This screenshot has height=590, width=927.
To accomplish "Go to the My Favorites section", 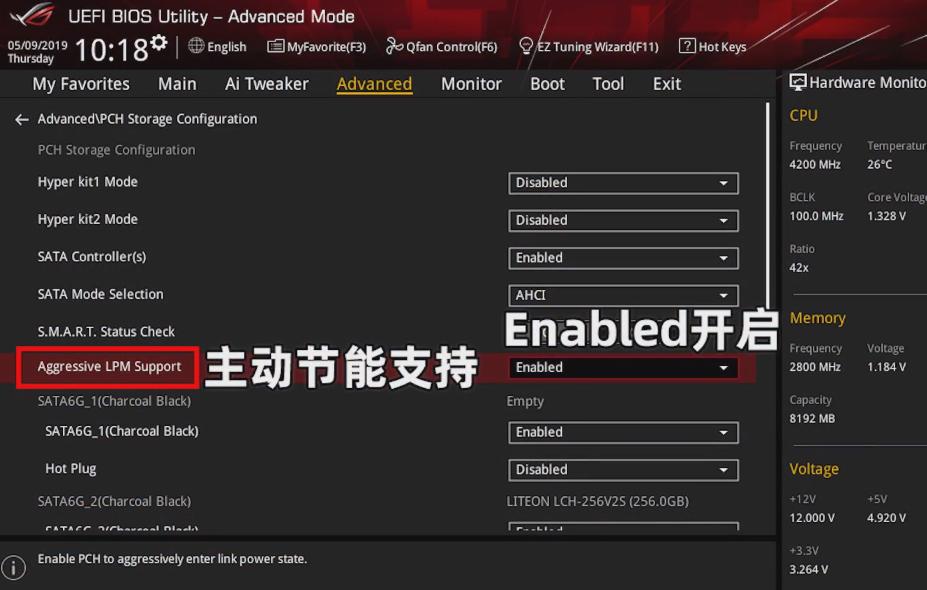I will pyautogui.click(x=80, y=84).
